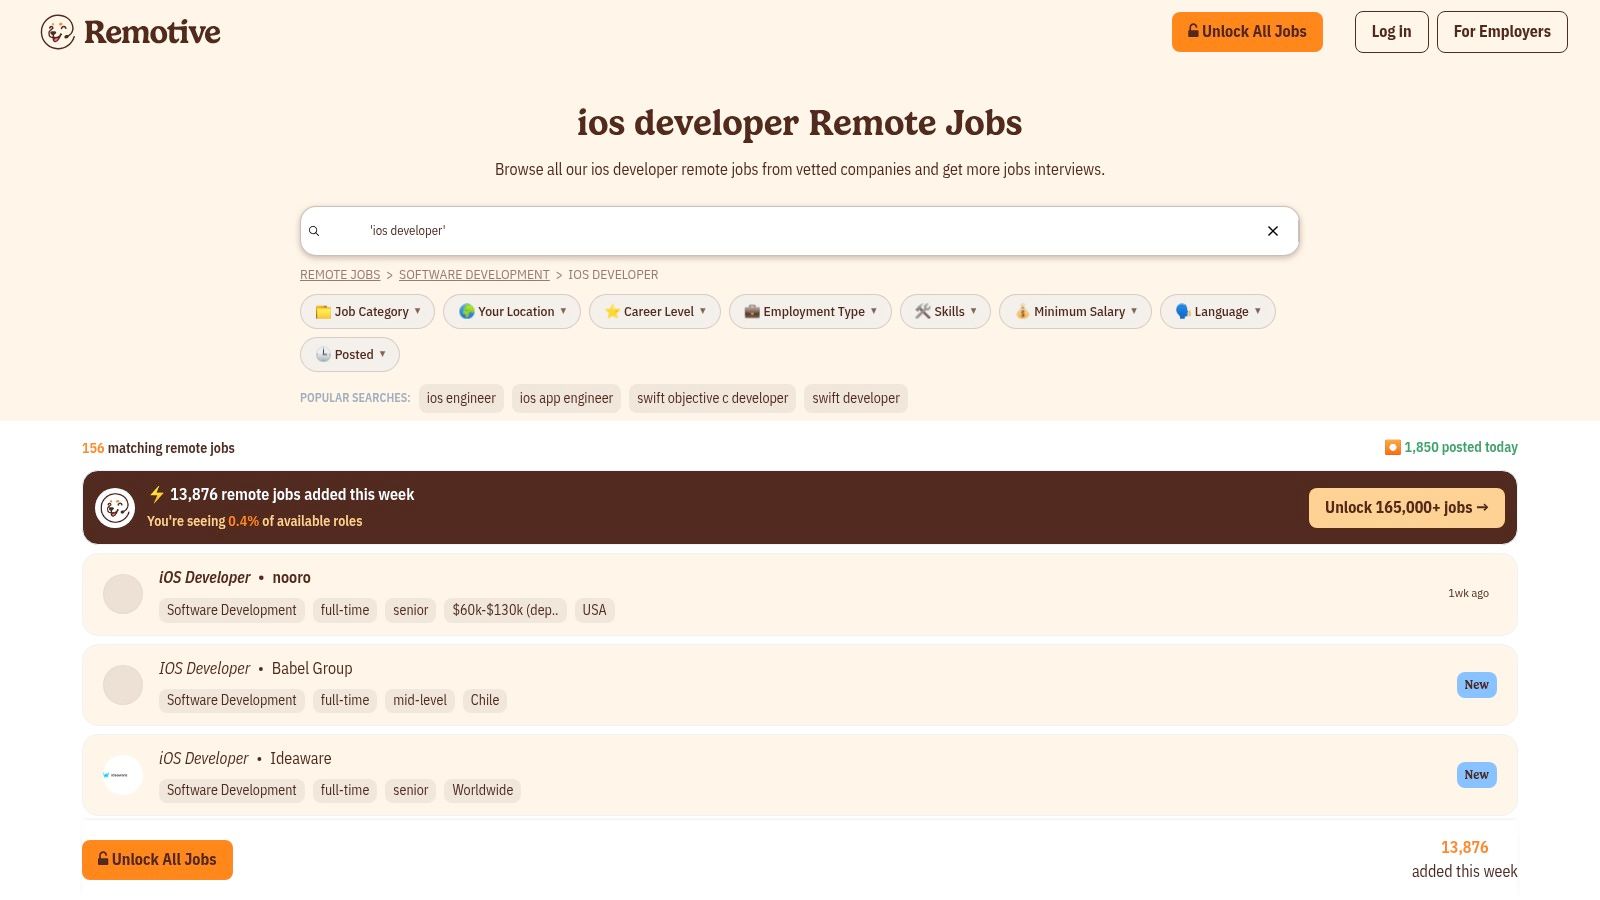Click the Remotive logo icon
1600x900 pixels.
point(58,32)
